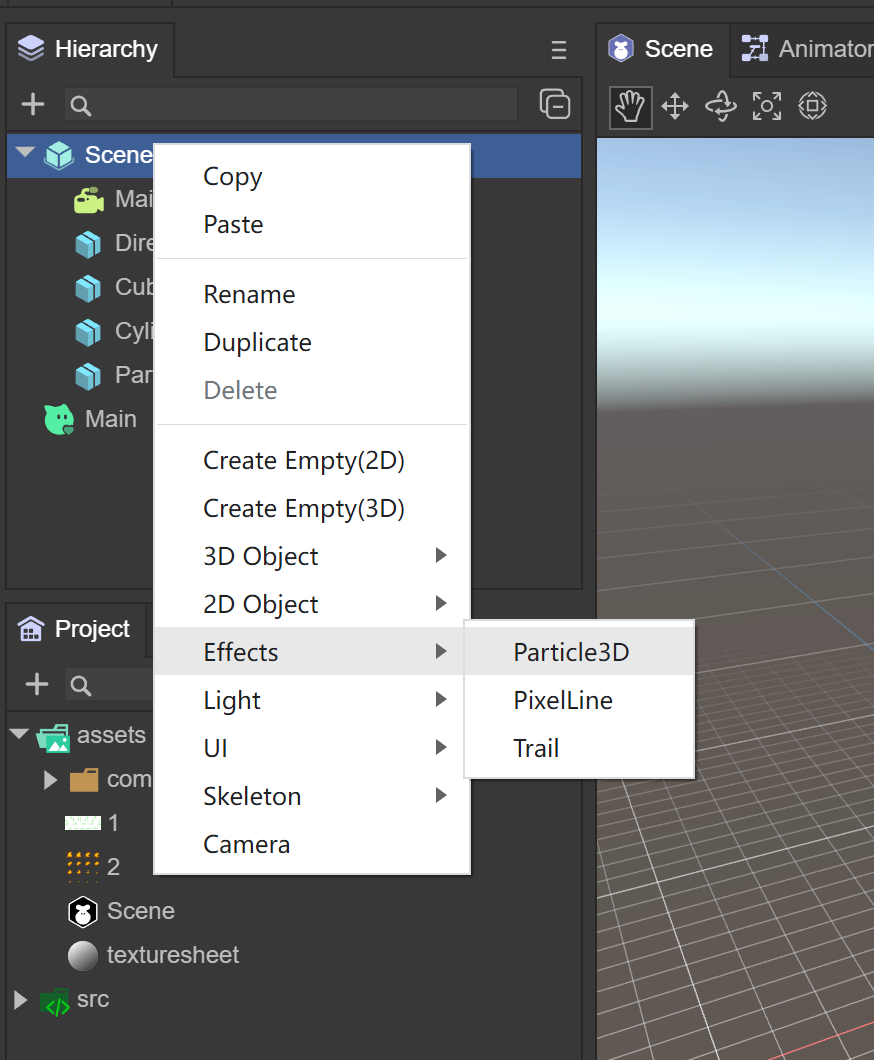Select the Main node in Hierarchy
The height and width of the screenshot is (1060, 874).
pos(110,419)
